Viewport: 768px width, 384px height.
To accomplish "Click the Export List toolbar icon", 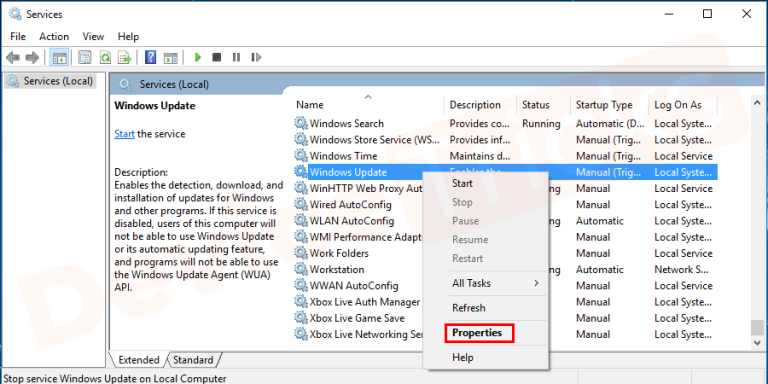I will coord(125,58).
